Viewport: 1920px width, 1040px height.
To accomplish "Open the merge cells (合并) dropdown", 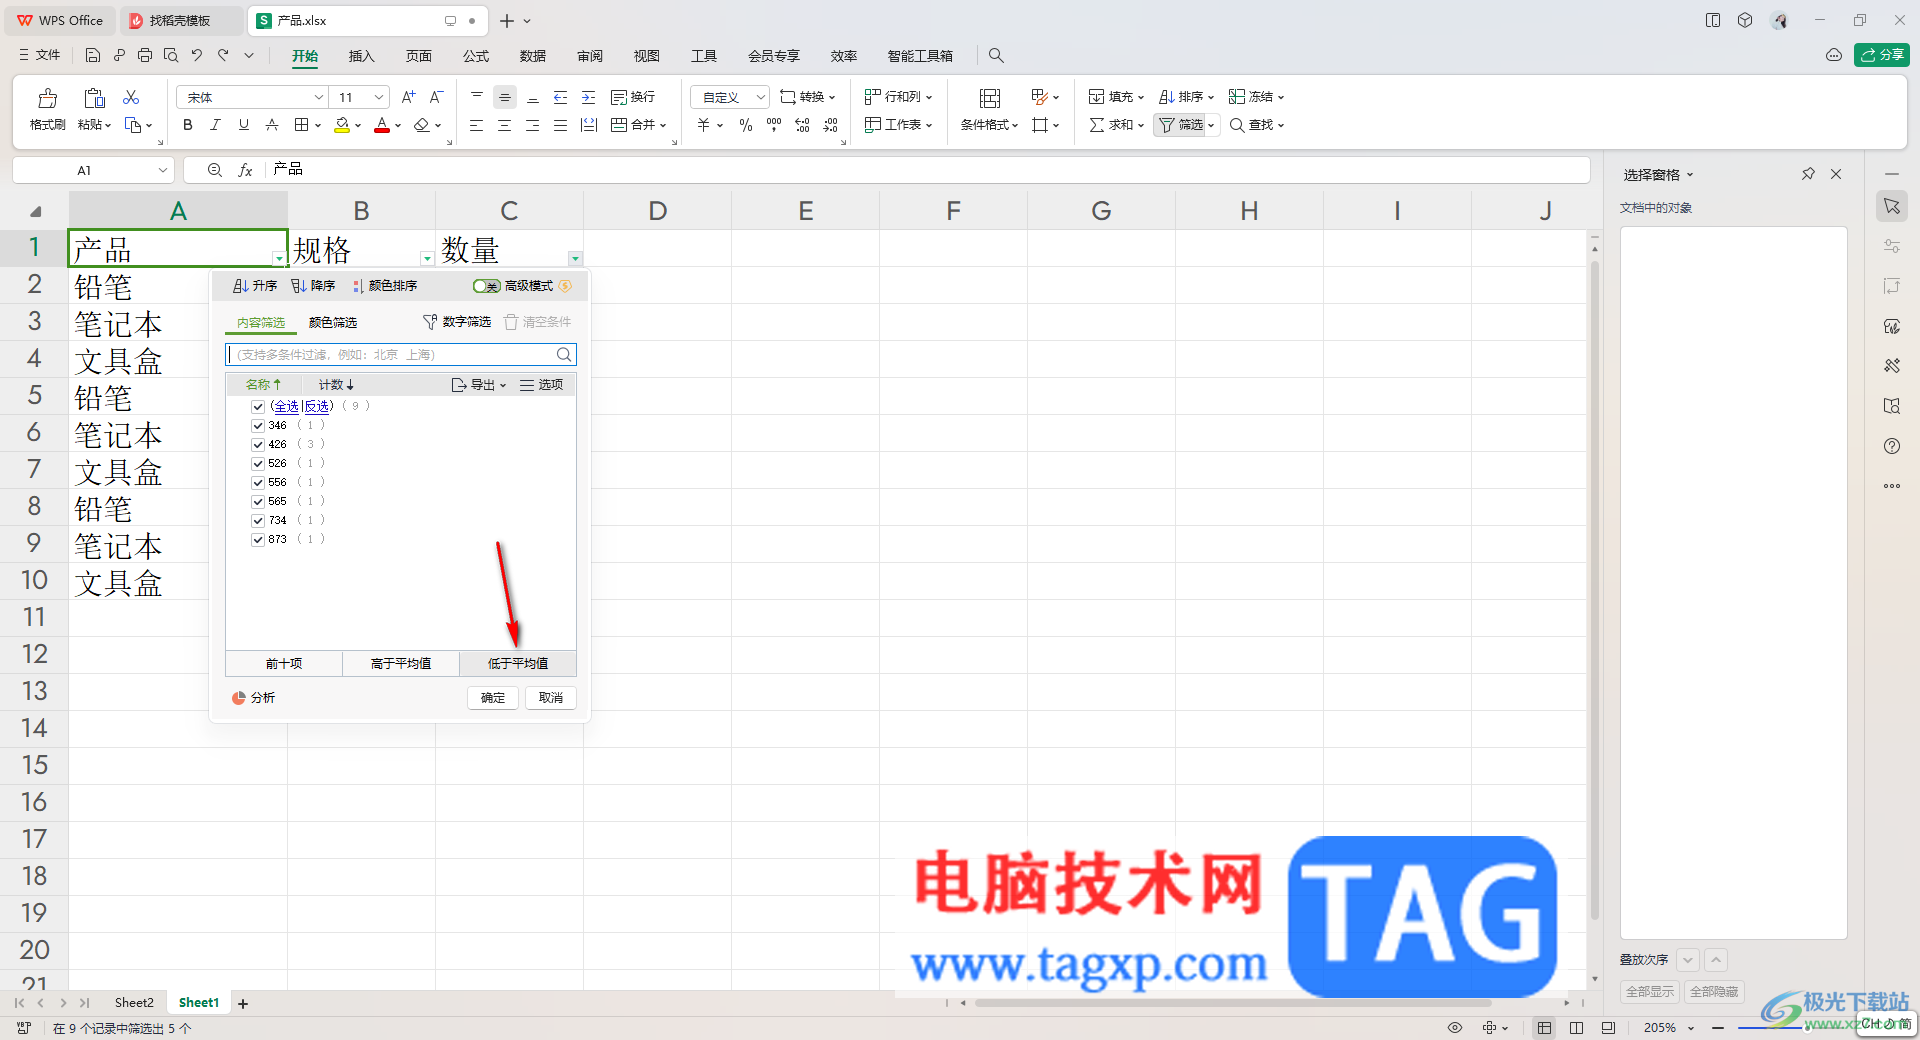I will [x=663, y=125].
